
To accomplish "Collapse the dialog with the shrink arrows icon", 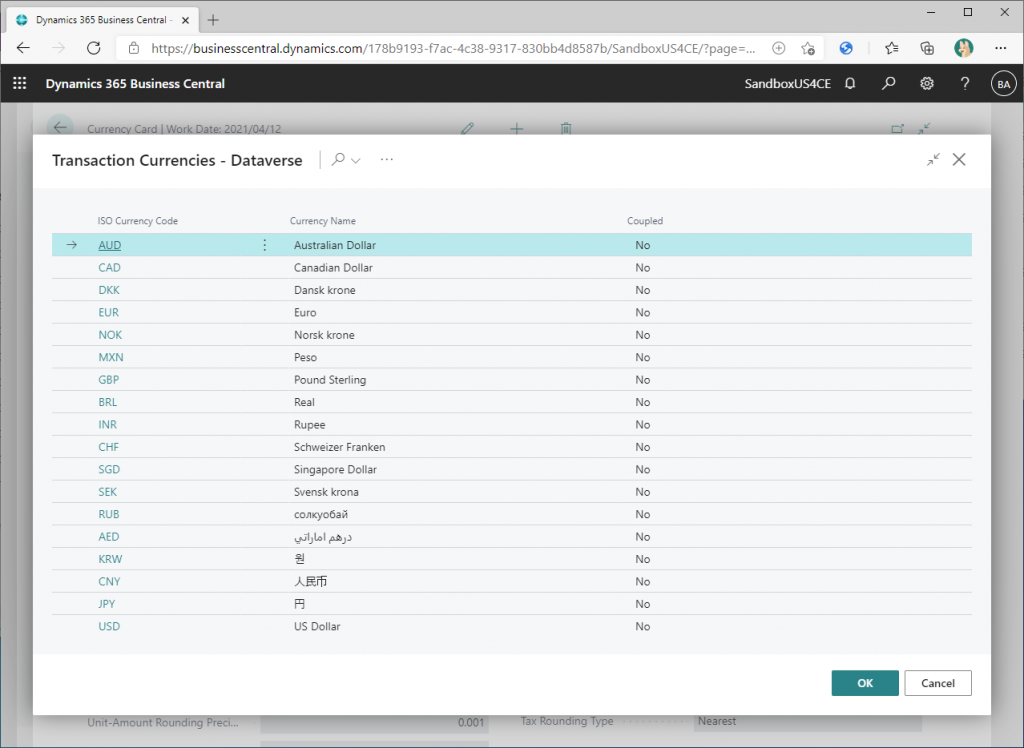I will coord(933,159).
